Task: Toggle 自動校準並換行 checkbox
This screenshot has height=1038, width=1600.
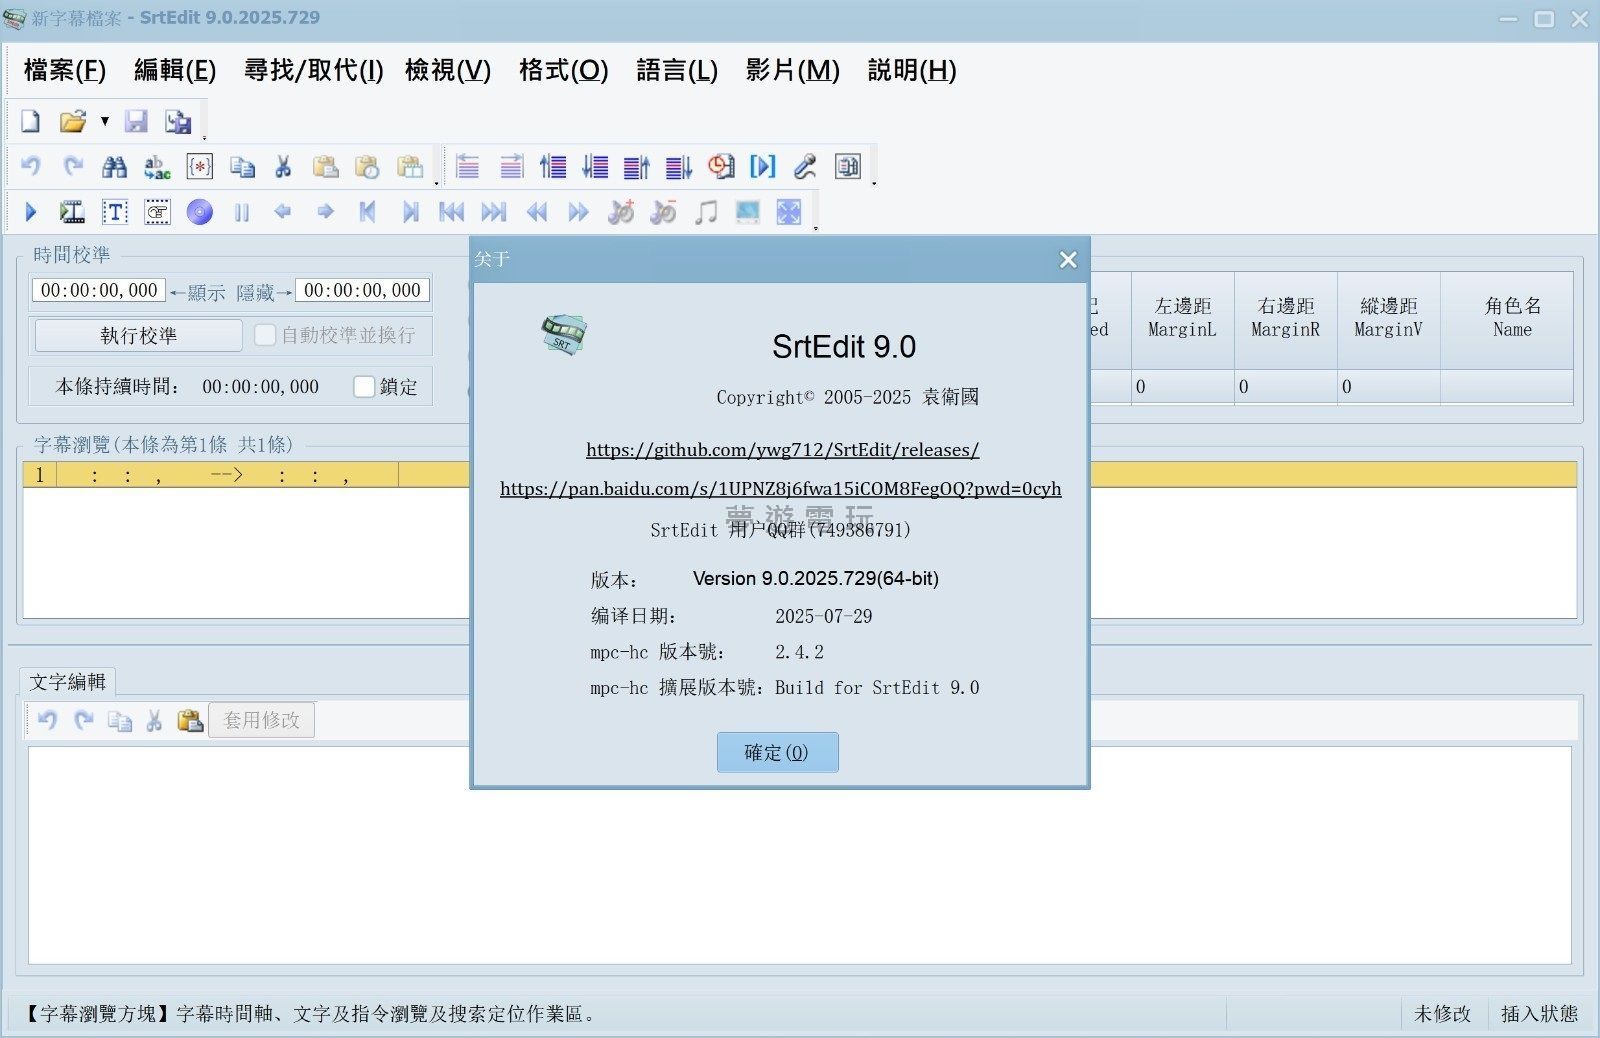Action: click(265, 335)
